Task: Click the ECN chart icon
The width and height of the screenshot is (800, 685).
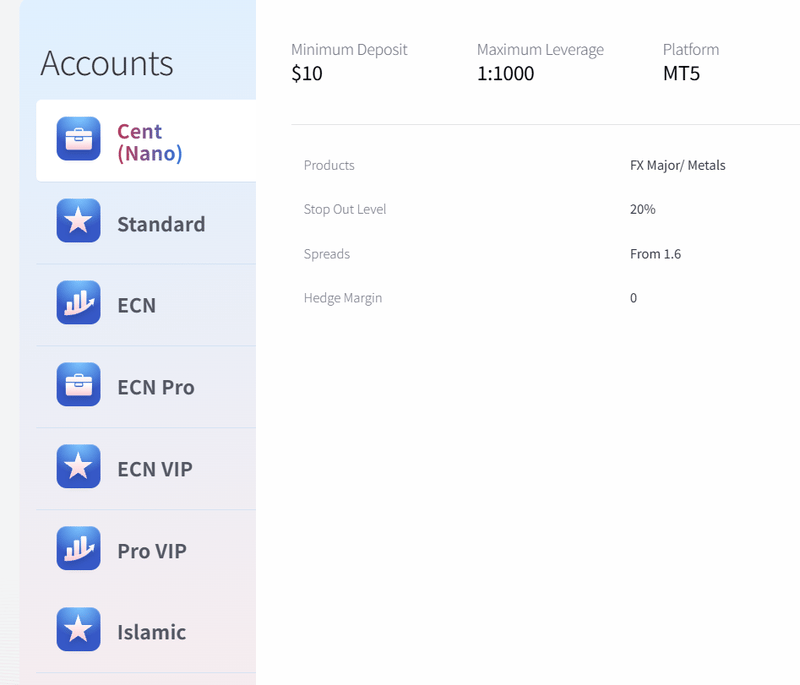Action: pyautogui.click(x=79, y=302)
